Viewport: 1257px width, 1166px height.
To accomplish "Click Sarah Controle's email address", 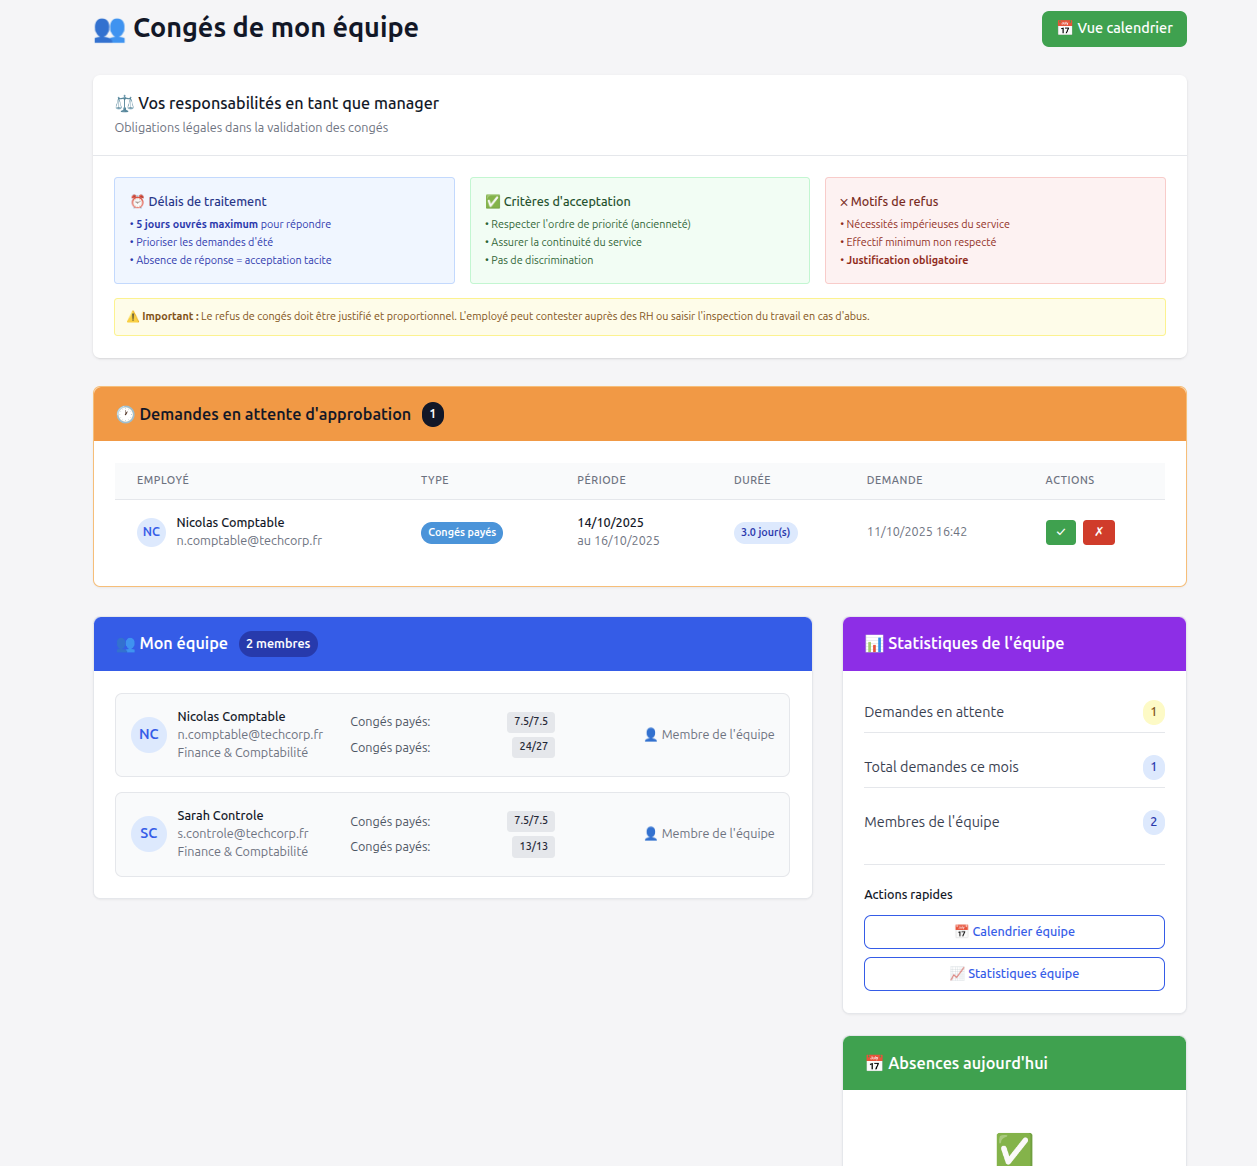I will (243, 834).
